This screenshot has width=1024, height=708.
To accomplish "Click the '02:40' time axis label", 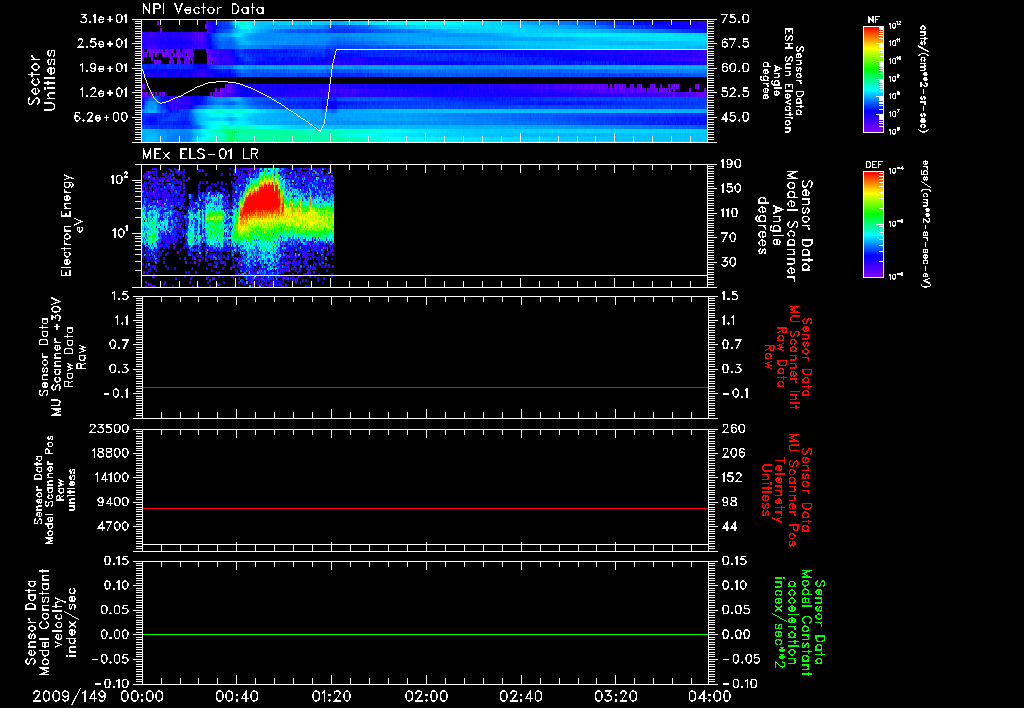I will pyautogui.click(x=520, y=696).
